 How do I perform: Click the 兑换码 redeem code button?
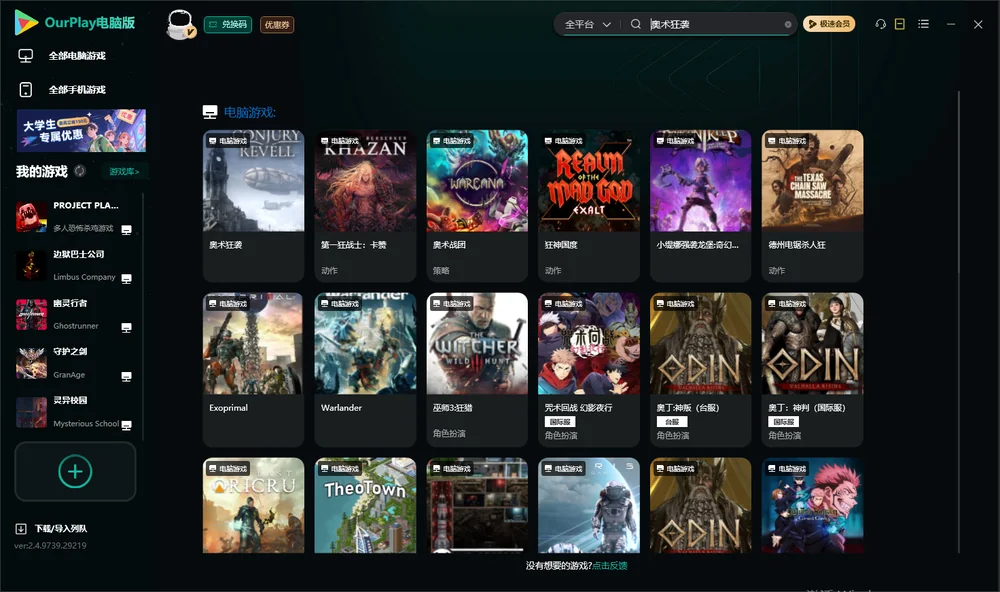(x=228, y=25)
